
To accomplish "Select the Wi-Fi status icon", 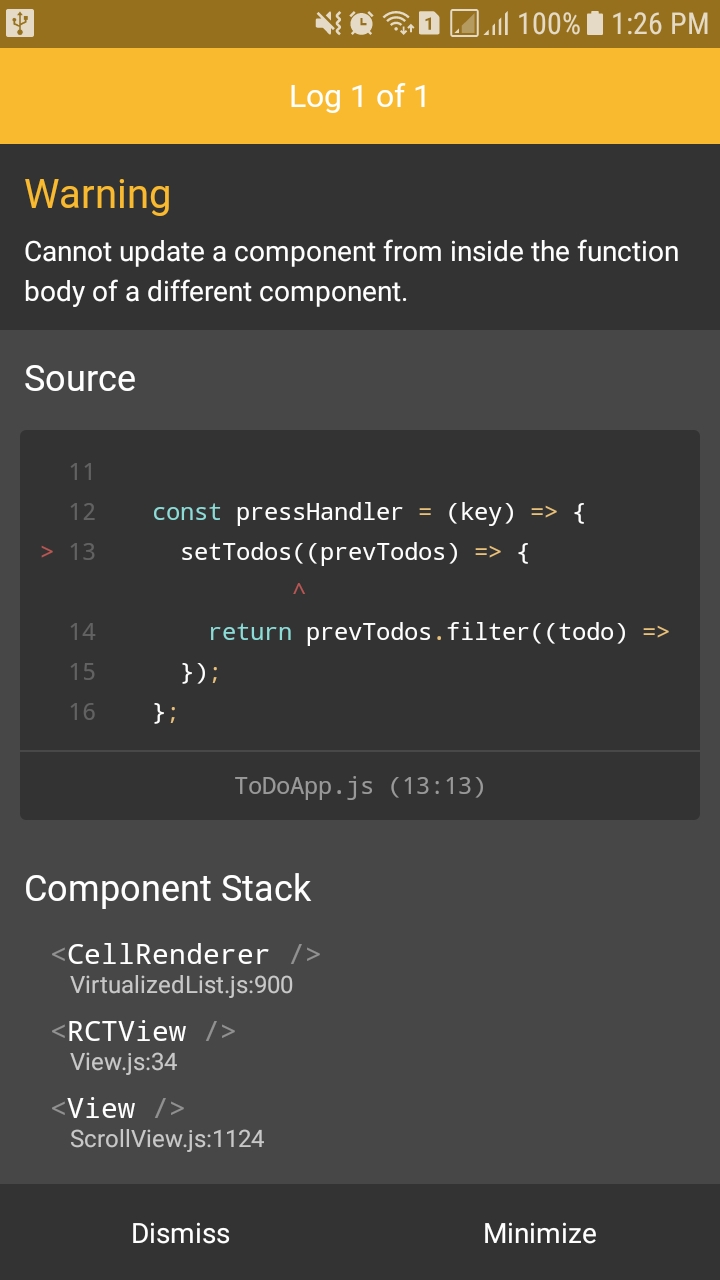I will 396,23.
